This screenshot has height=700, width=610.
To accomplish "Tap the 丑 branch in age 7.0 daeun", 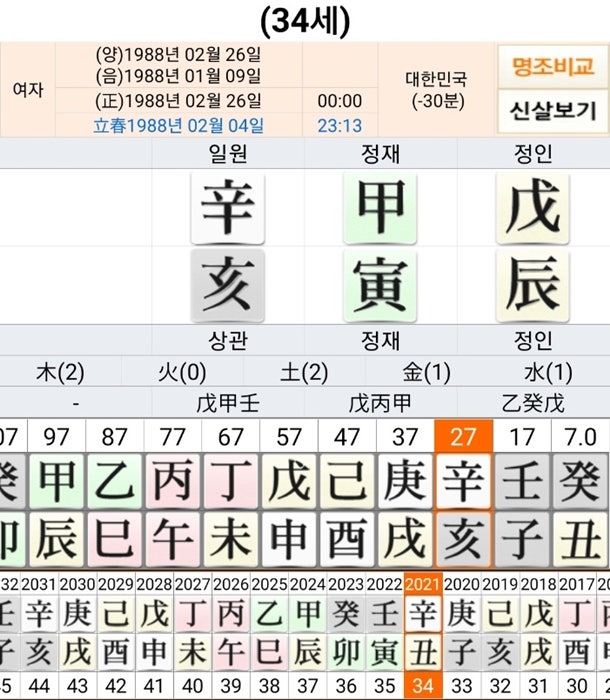I will (x=581, y=539).
